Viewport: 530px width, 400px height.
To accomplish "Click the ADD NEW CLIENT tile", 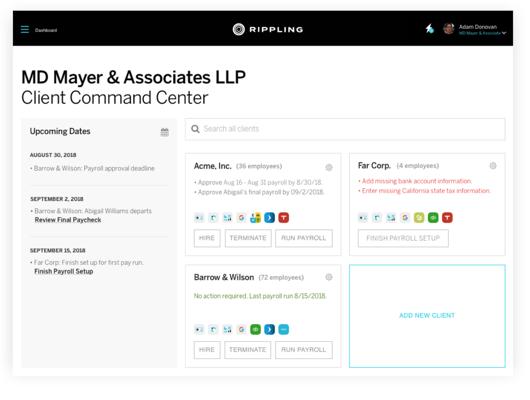I will [x=427, y=316].
